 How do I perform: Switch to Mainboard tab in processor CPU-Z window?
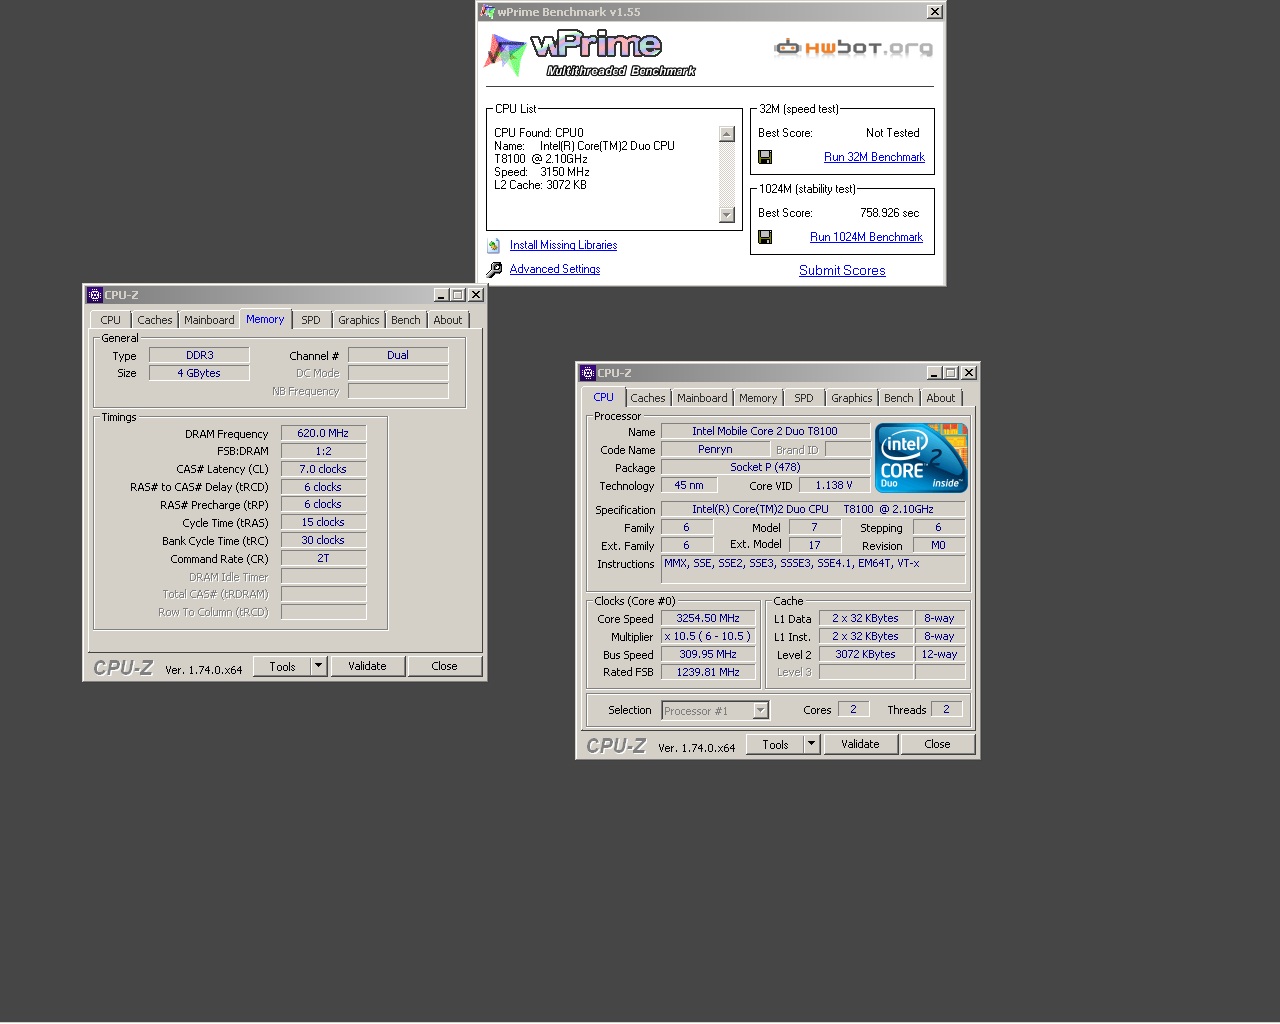click(702, 398)
